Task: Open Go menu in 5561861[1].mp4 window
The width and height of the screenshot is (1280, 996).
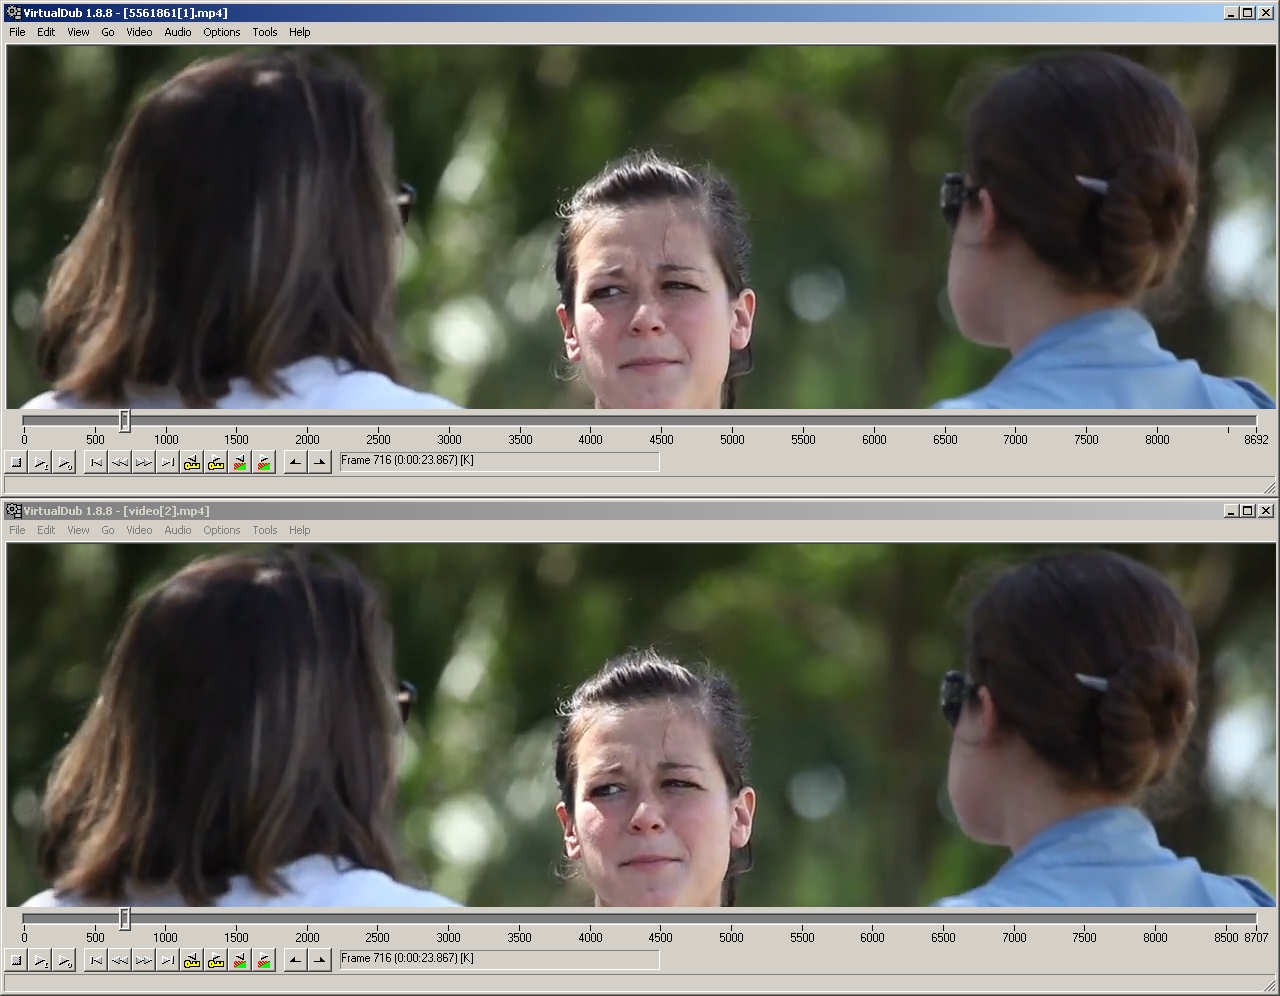Action: [108, 32]
